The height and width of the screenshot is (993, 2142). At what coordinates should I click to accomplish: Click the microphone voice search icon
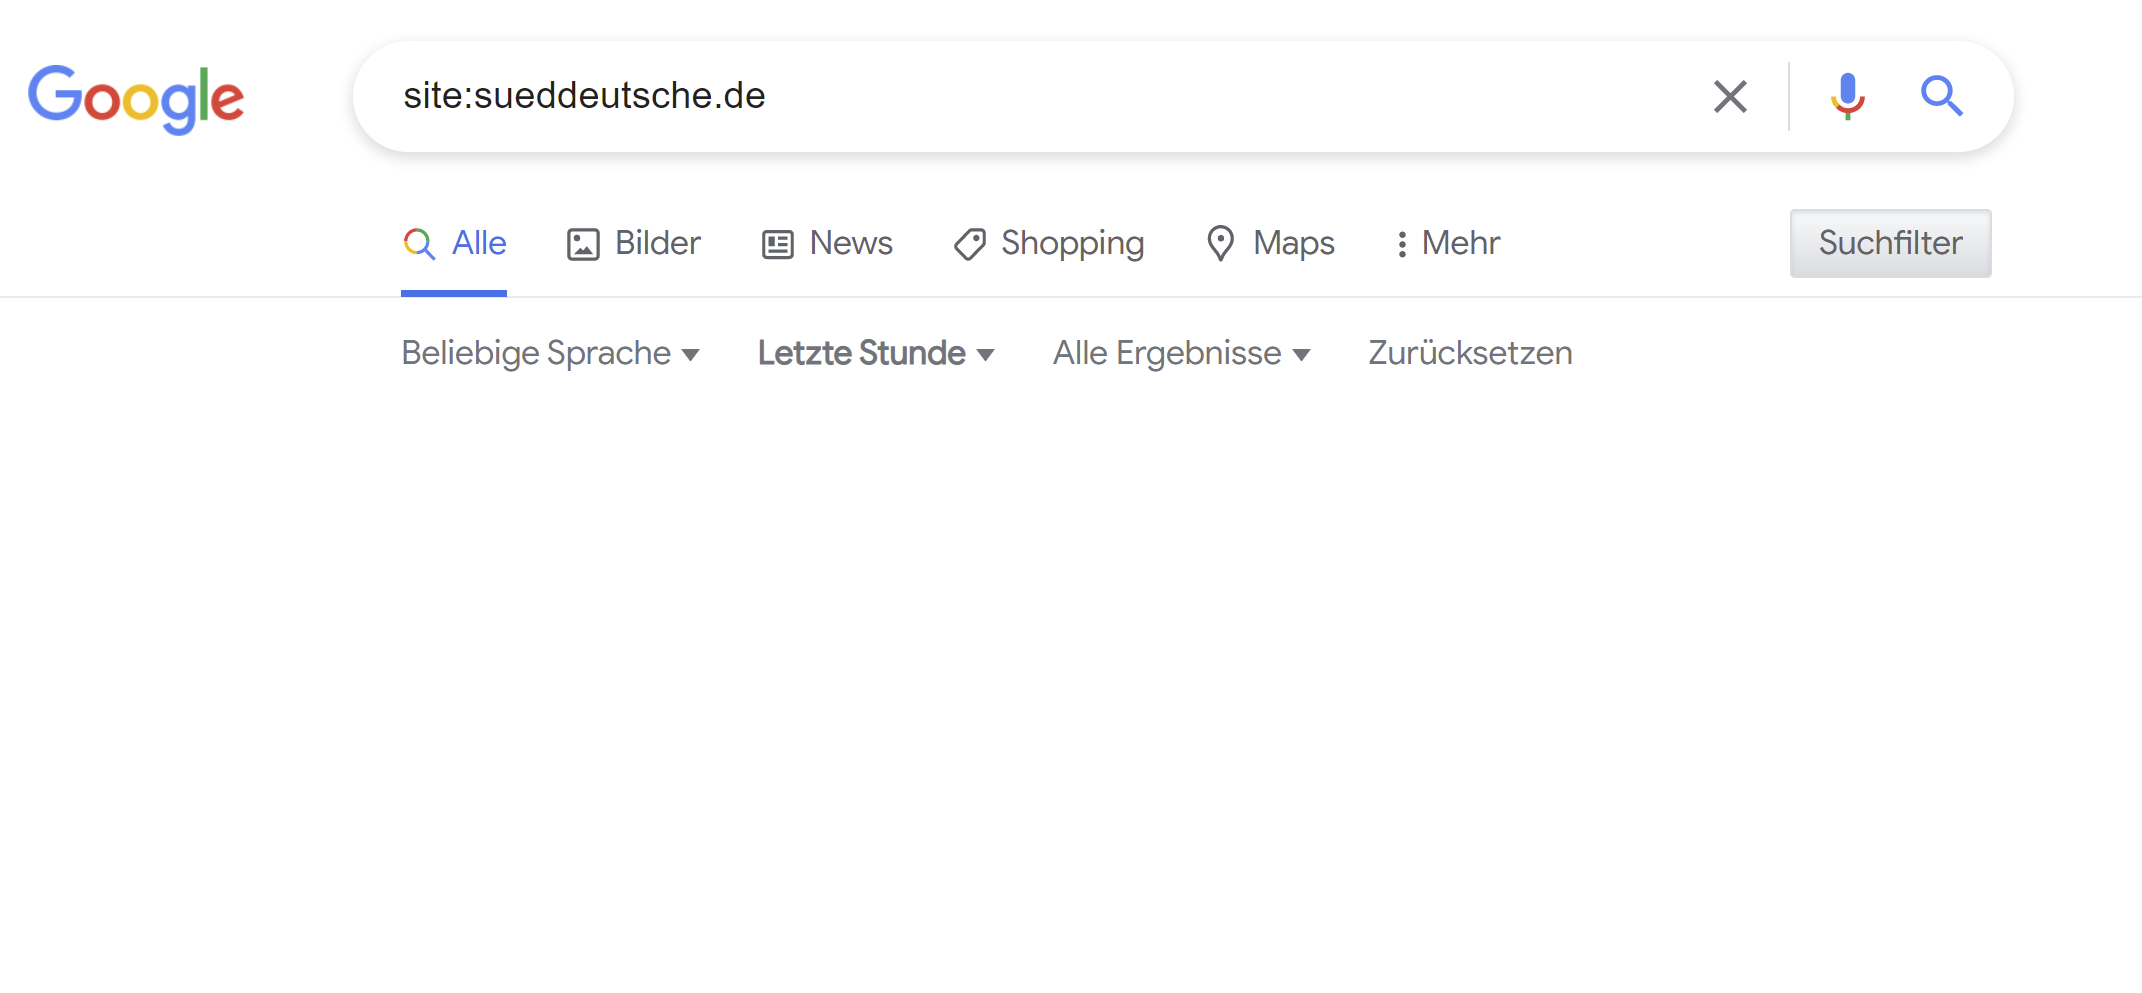[x=1847, y=96]
